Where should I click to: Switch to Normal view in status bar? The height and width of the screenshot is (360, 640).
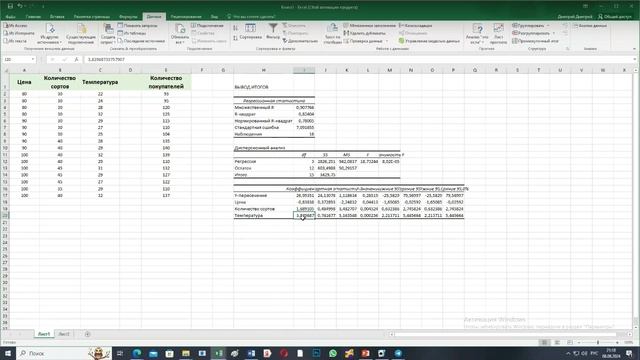point(544,342)
